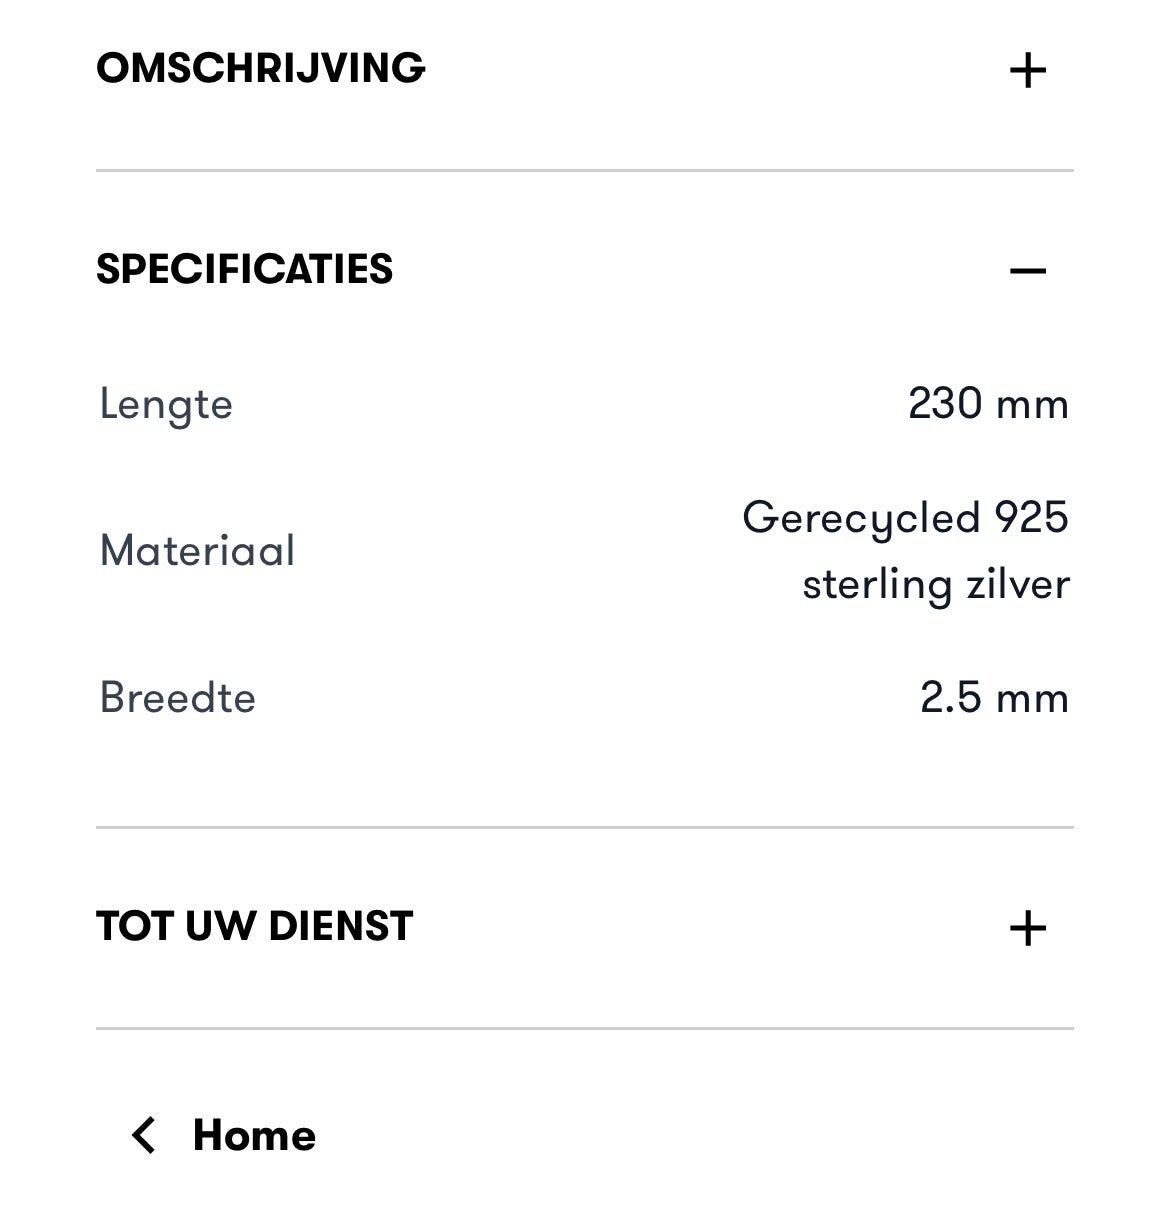Click the plus icon beside Tot uw dienst
This screenshot has height=1229, width=1170.
tap(1027, 929)
